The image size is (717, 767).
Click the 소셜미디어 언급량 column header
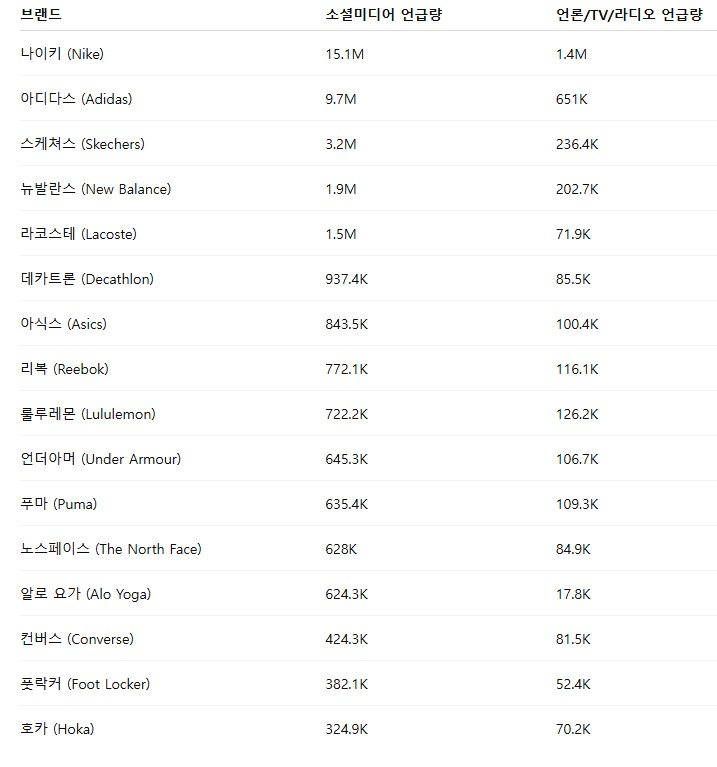coord(383,15)
